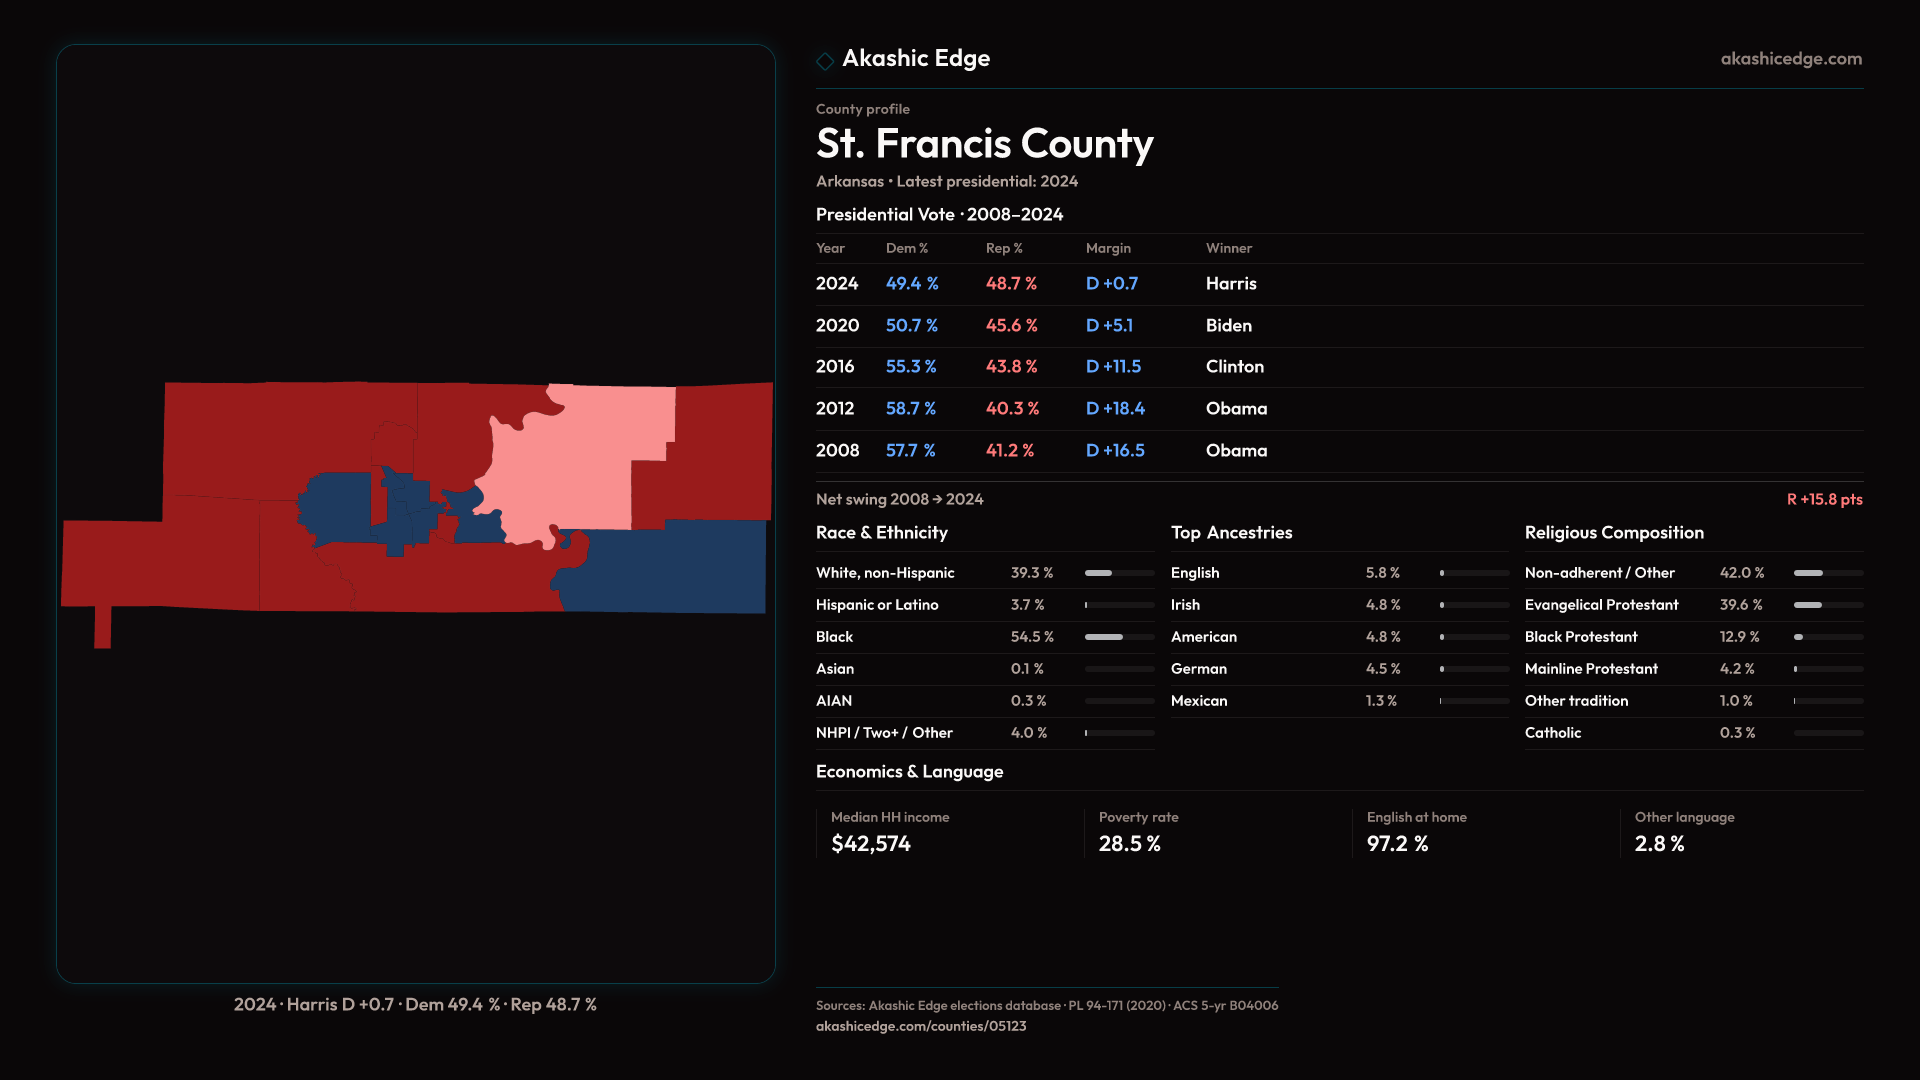Click the Margin column header
This screenshot has height=1080, width=1920.
1108,249
